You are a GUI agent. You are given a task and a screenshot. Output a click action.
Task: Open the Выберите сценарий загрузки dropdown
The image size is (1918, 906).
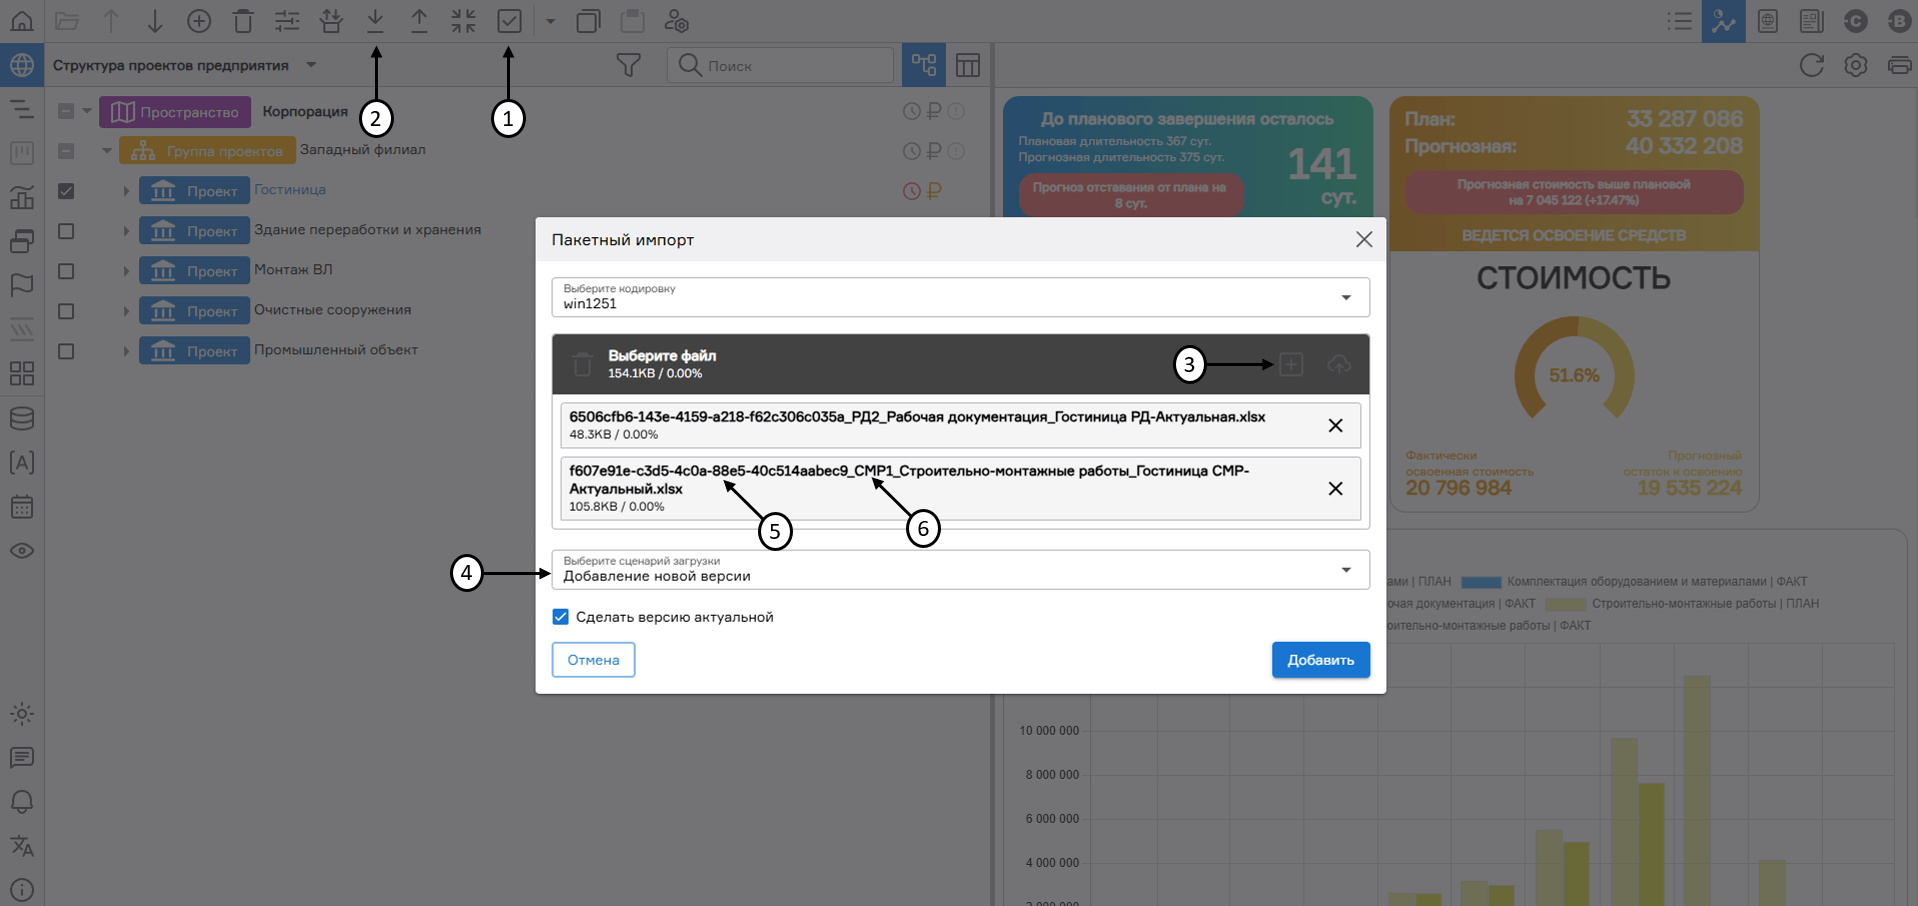[x=960, y=570]
